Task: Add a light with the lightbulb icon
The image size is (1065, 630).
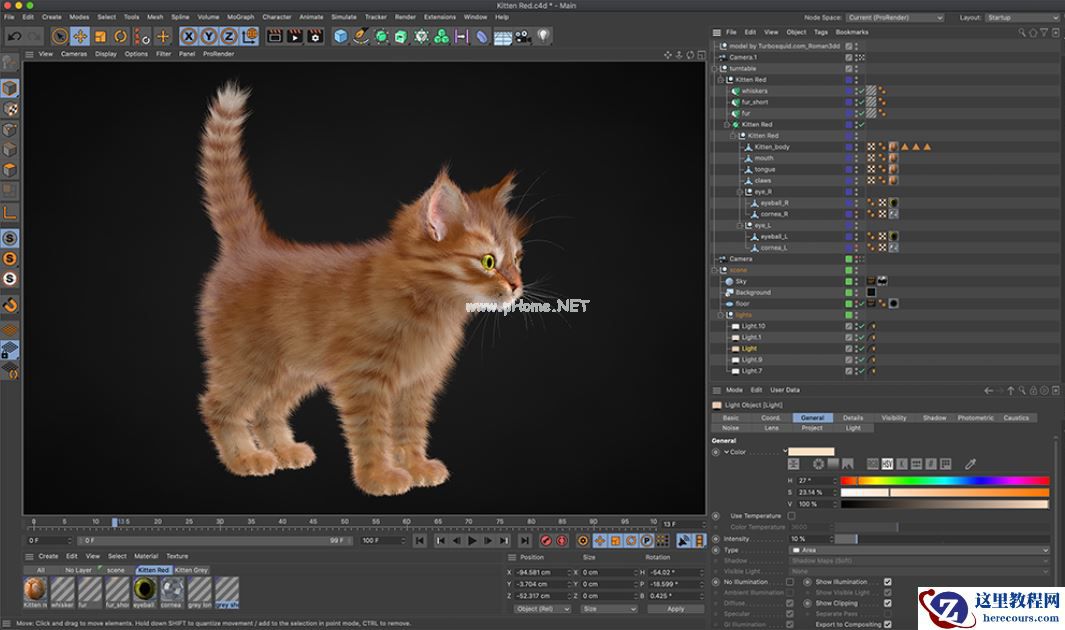Action: coord(543,36)
